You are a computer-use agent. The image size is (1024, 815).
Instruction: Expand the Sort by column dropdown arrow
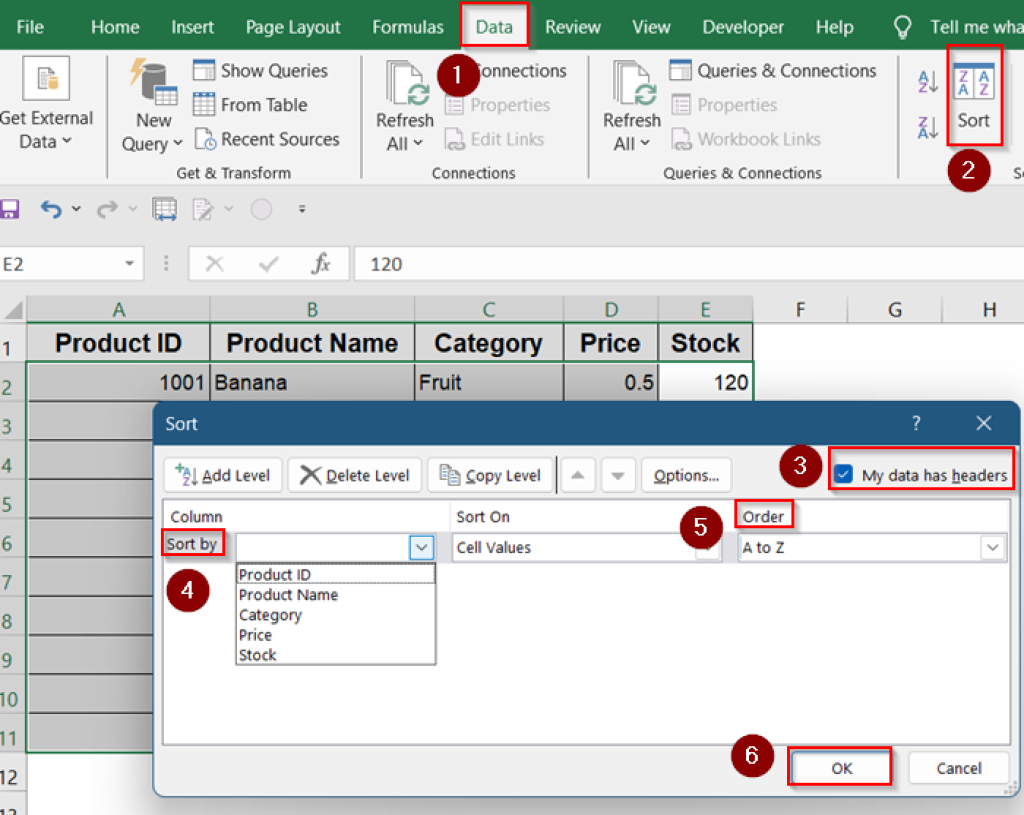(421, 548)
